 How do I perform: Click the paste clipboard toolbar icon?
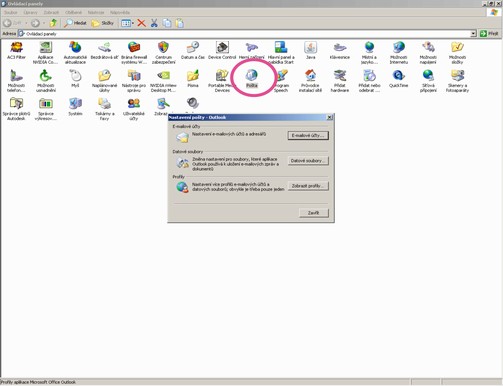click(179, 23)
